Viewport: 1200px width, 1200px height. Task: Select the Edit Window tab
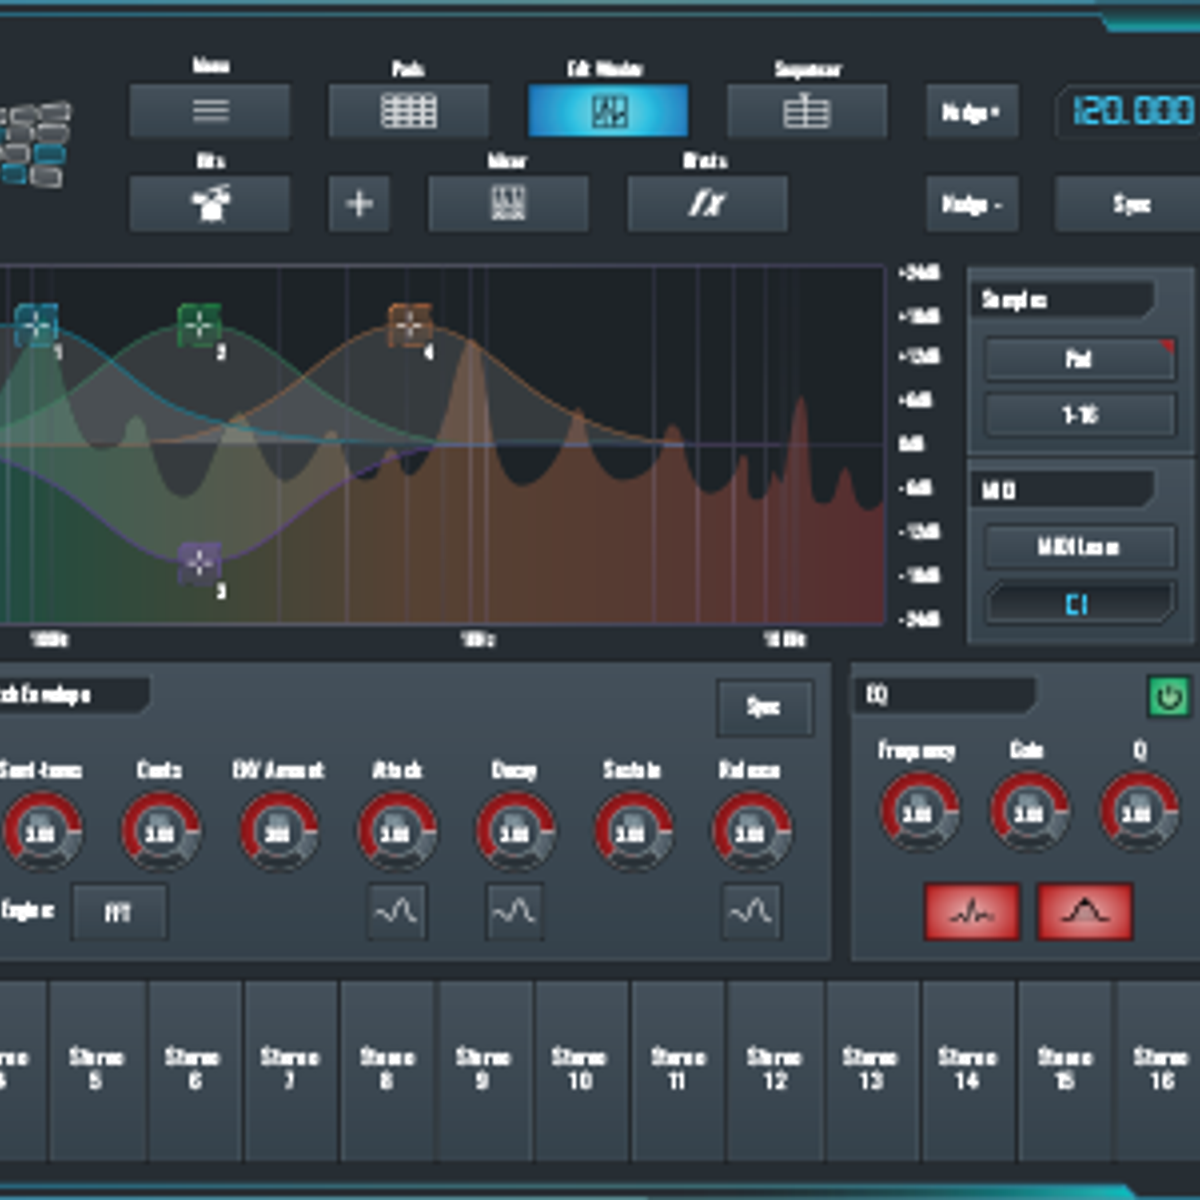click(608, 111)
